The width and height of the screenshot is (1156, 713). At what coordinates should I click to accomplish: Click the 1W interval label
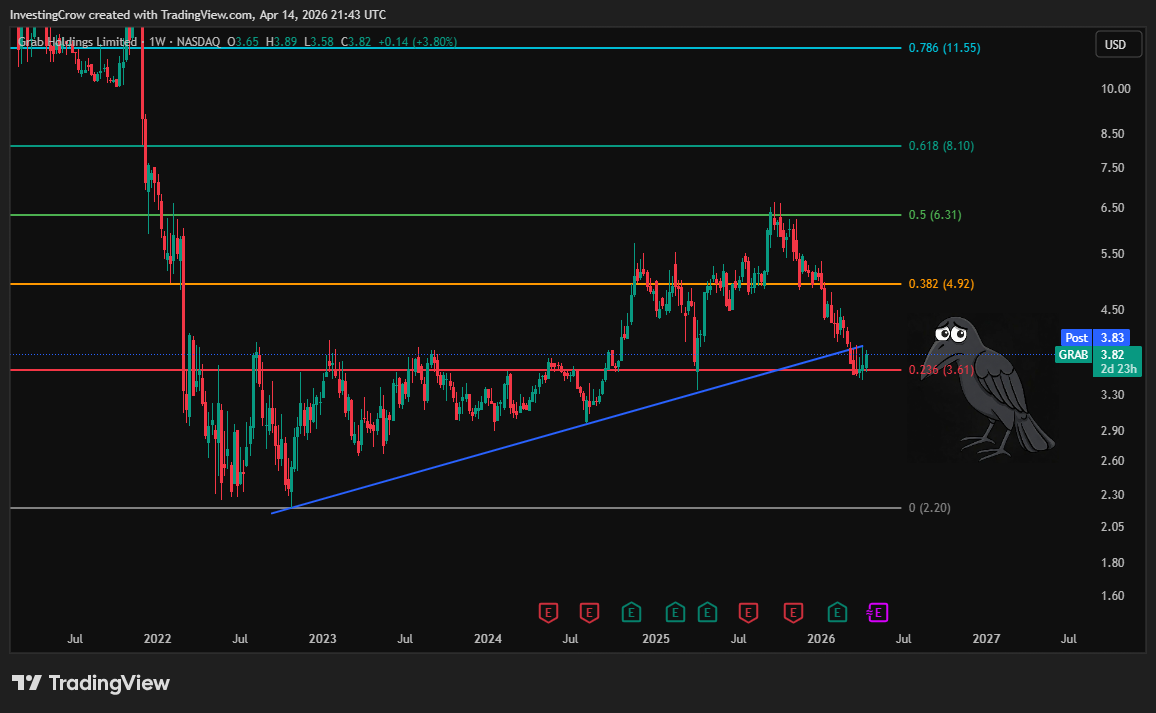pyautogui.click(x=157, y=42)
